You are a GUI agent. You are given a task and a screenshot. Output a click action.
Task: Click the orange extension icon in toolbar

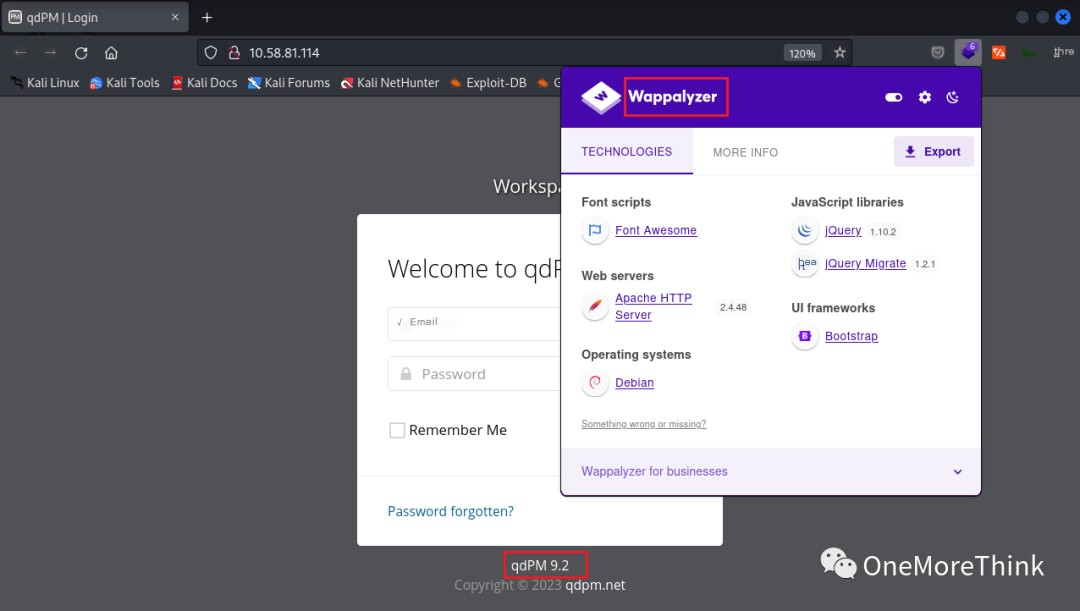pyautogui.click(x=999, y=52)
